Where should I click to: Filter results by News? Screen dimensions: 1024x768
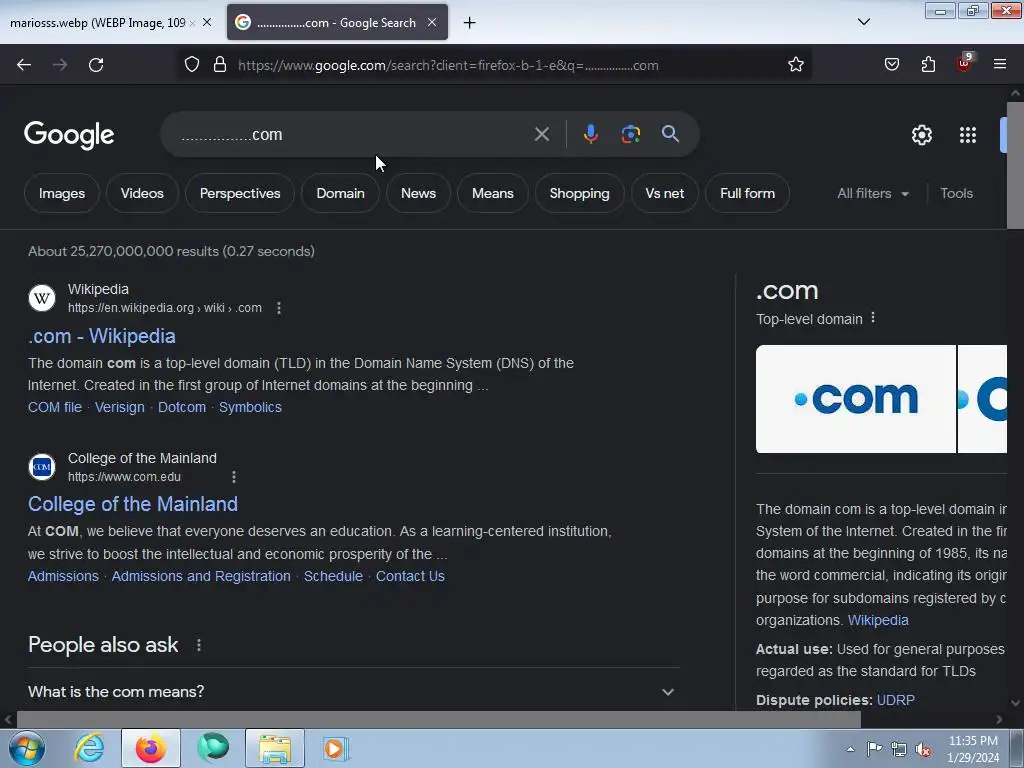[418, 194]
